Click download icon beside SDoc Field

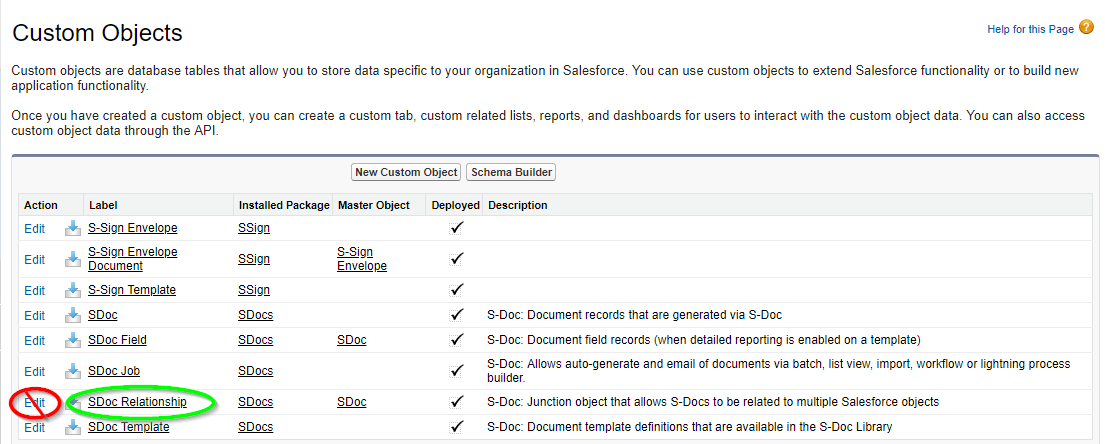click(x=73, y=340)
